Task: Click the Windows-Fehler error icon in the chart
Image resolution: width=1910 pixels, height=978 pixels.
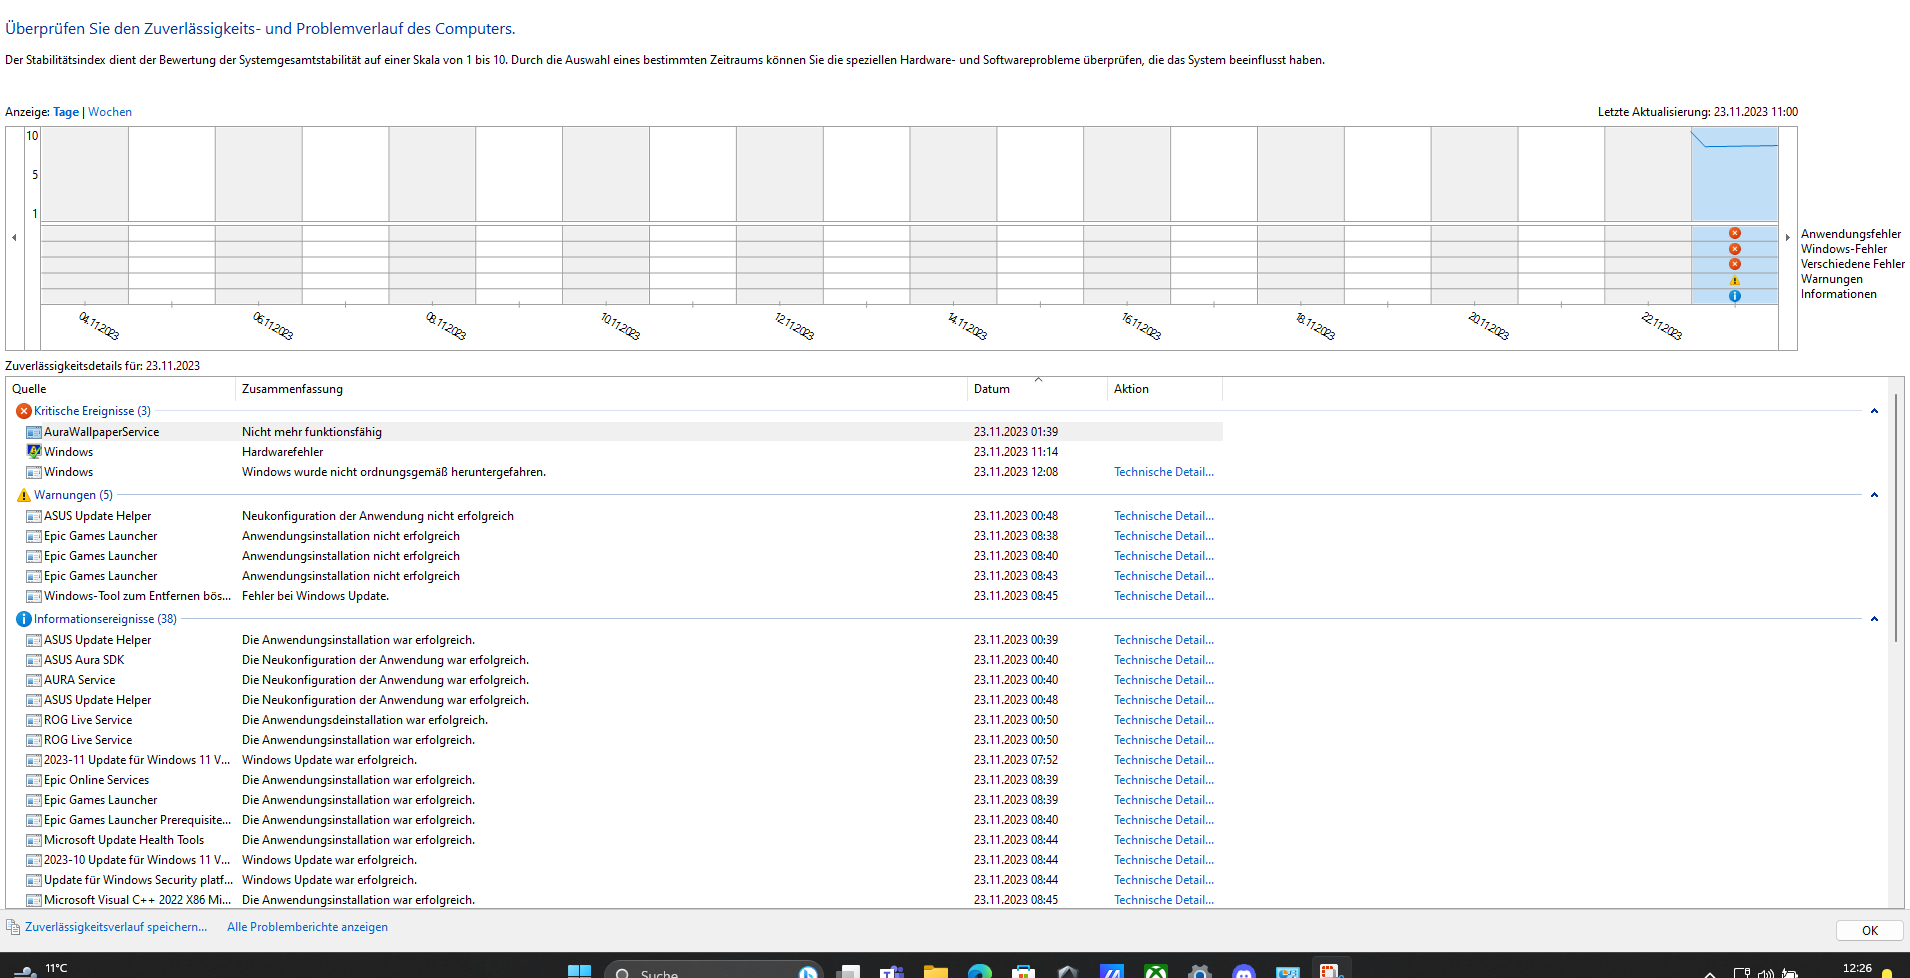Action: [1735, 249]
